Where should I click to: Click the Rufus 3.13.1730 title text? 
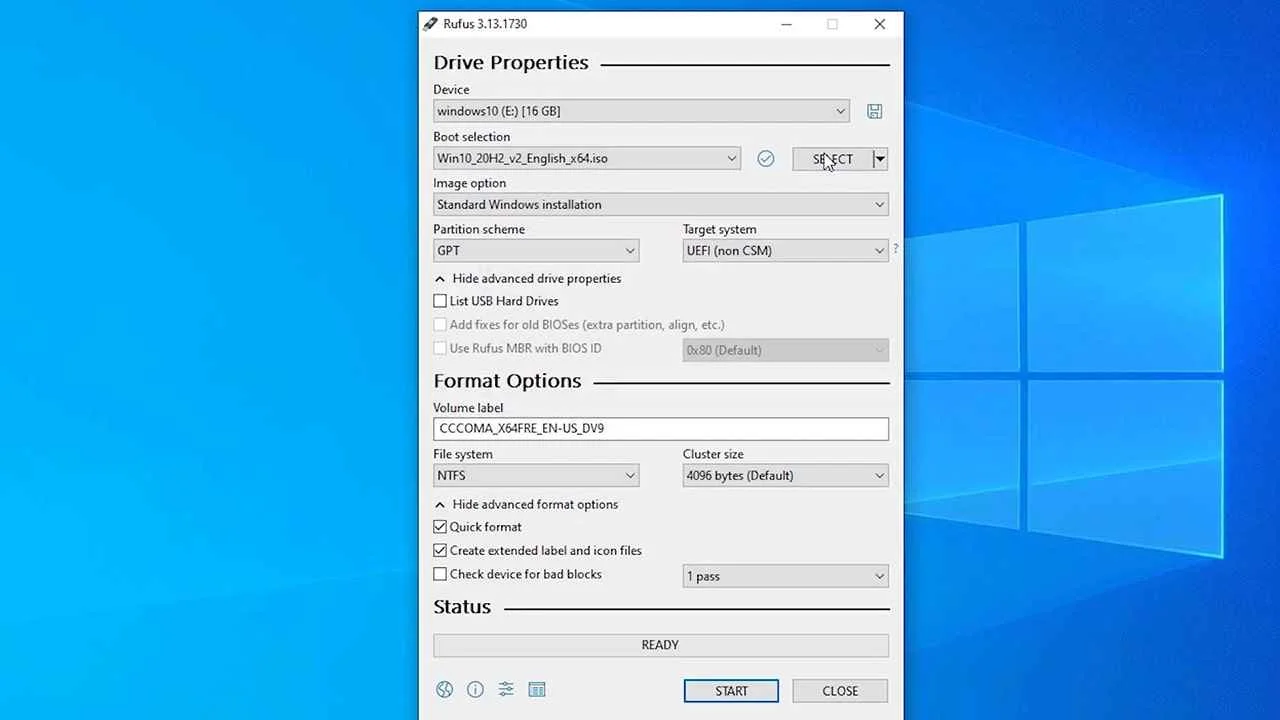click(485, 24)
